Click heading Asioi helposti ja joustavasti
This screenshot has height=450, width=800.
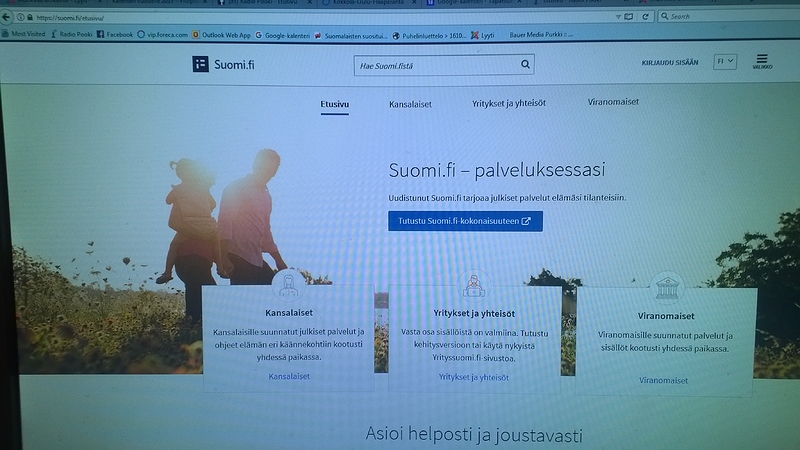[x=474, y=435]
